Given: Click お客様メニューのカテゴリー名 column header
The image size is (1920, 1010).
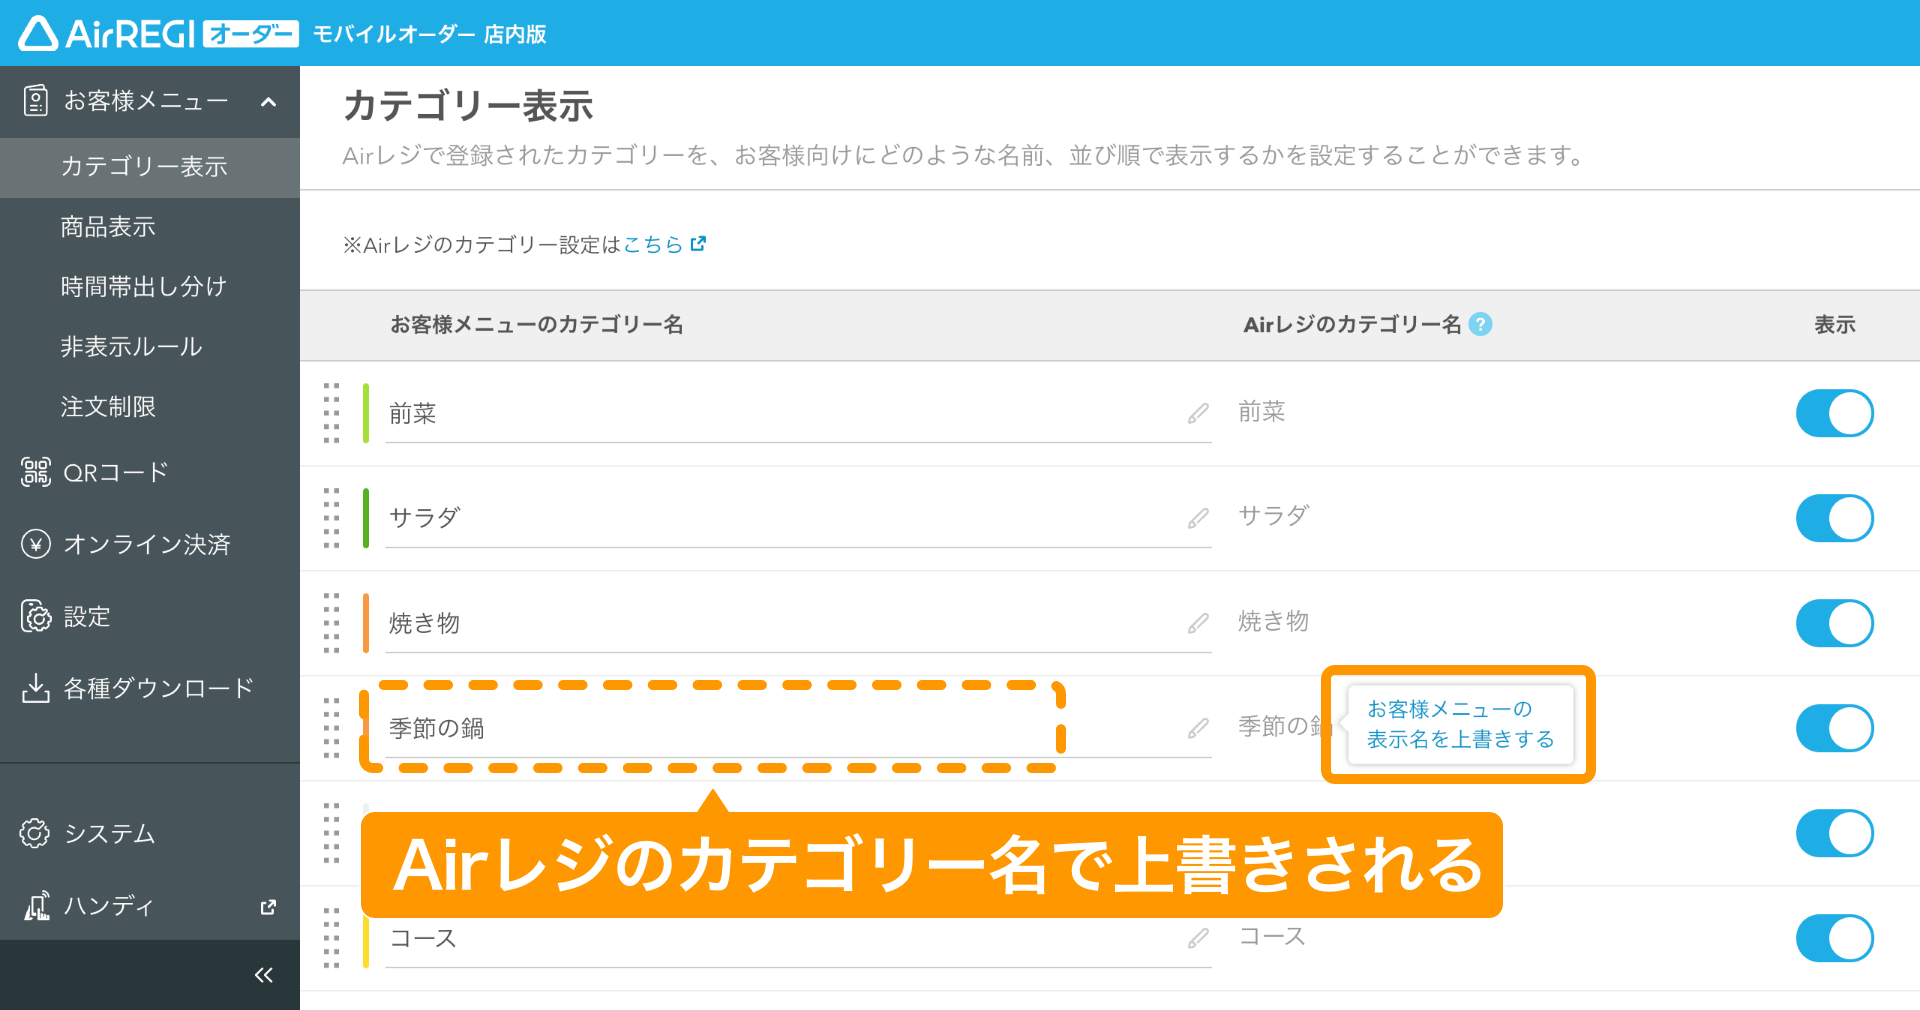Looking at the screenshot, I should 537,324.
